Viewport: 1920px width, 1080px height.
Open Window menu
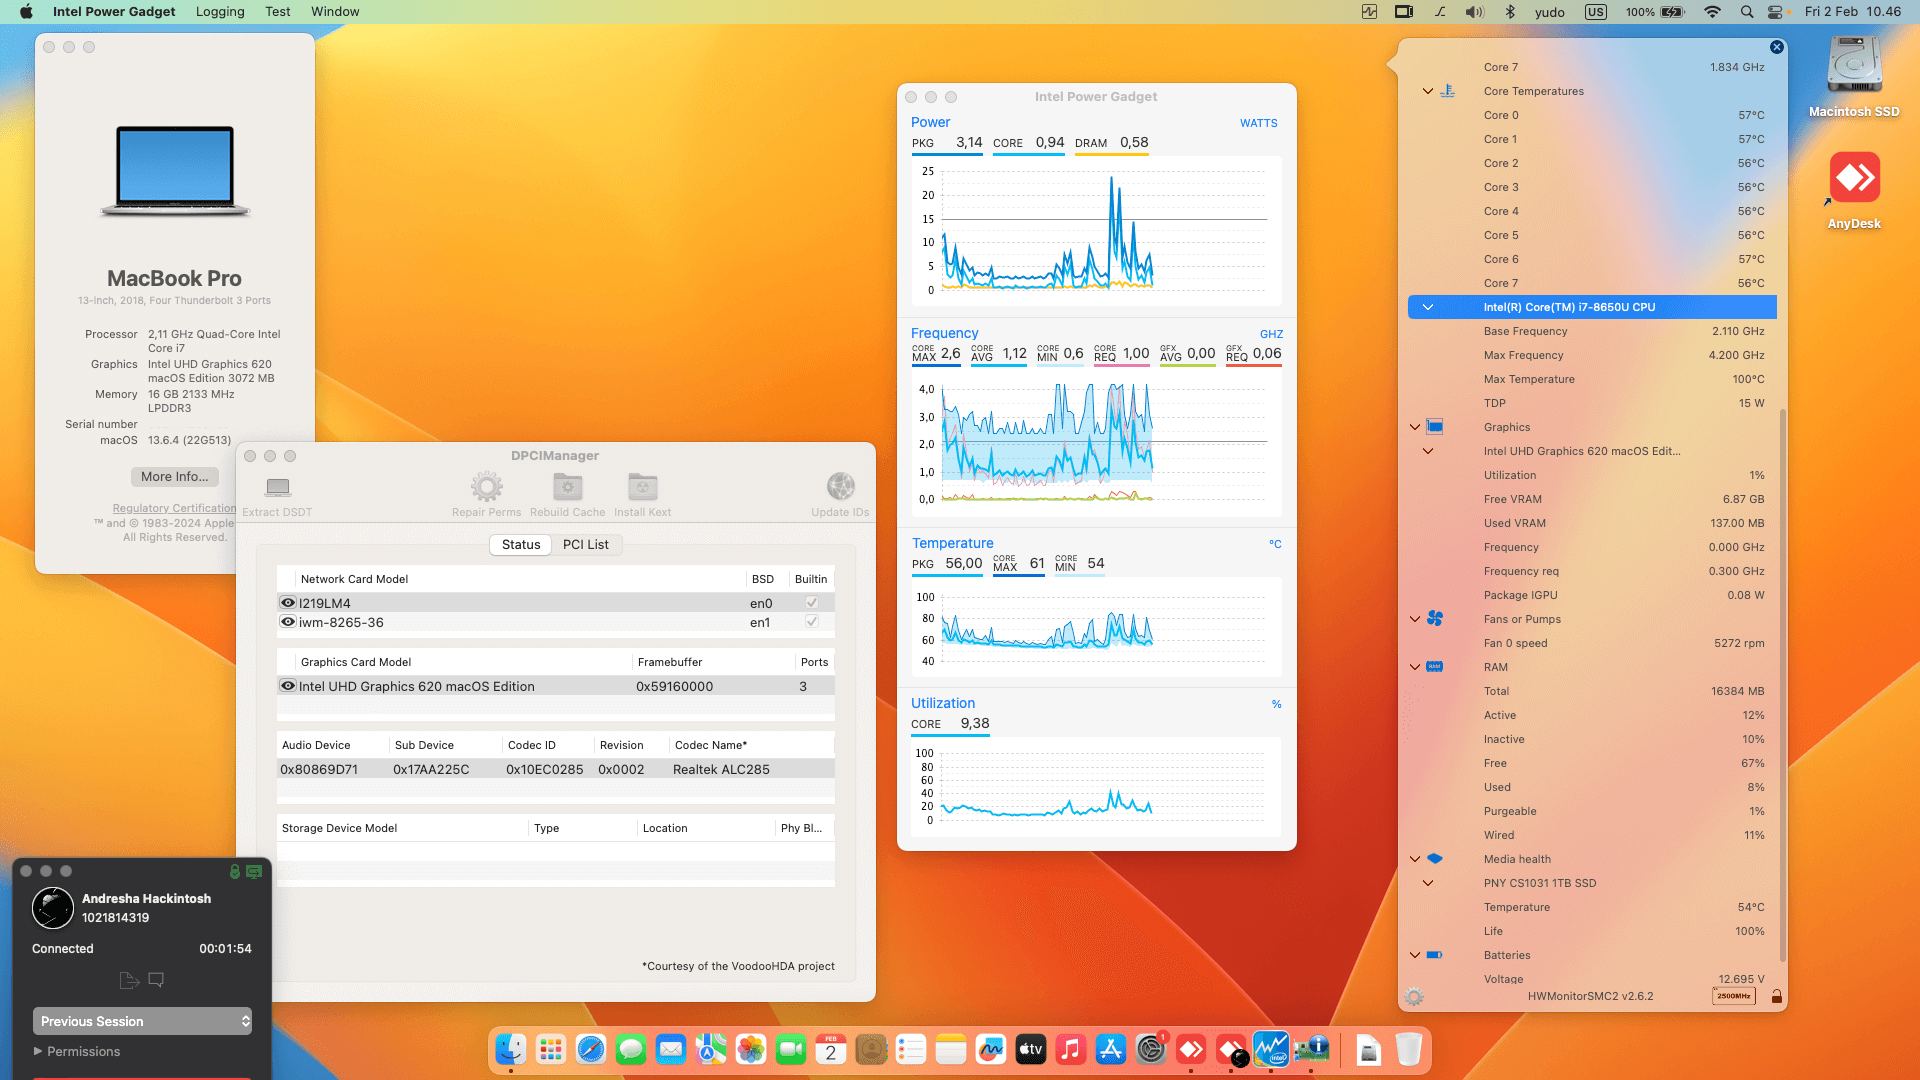(x=335, y=12)
